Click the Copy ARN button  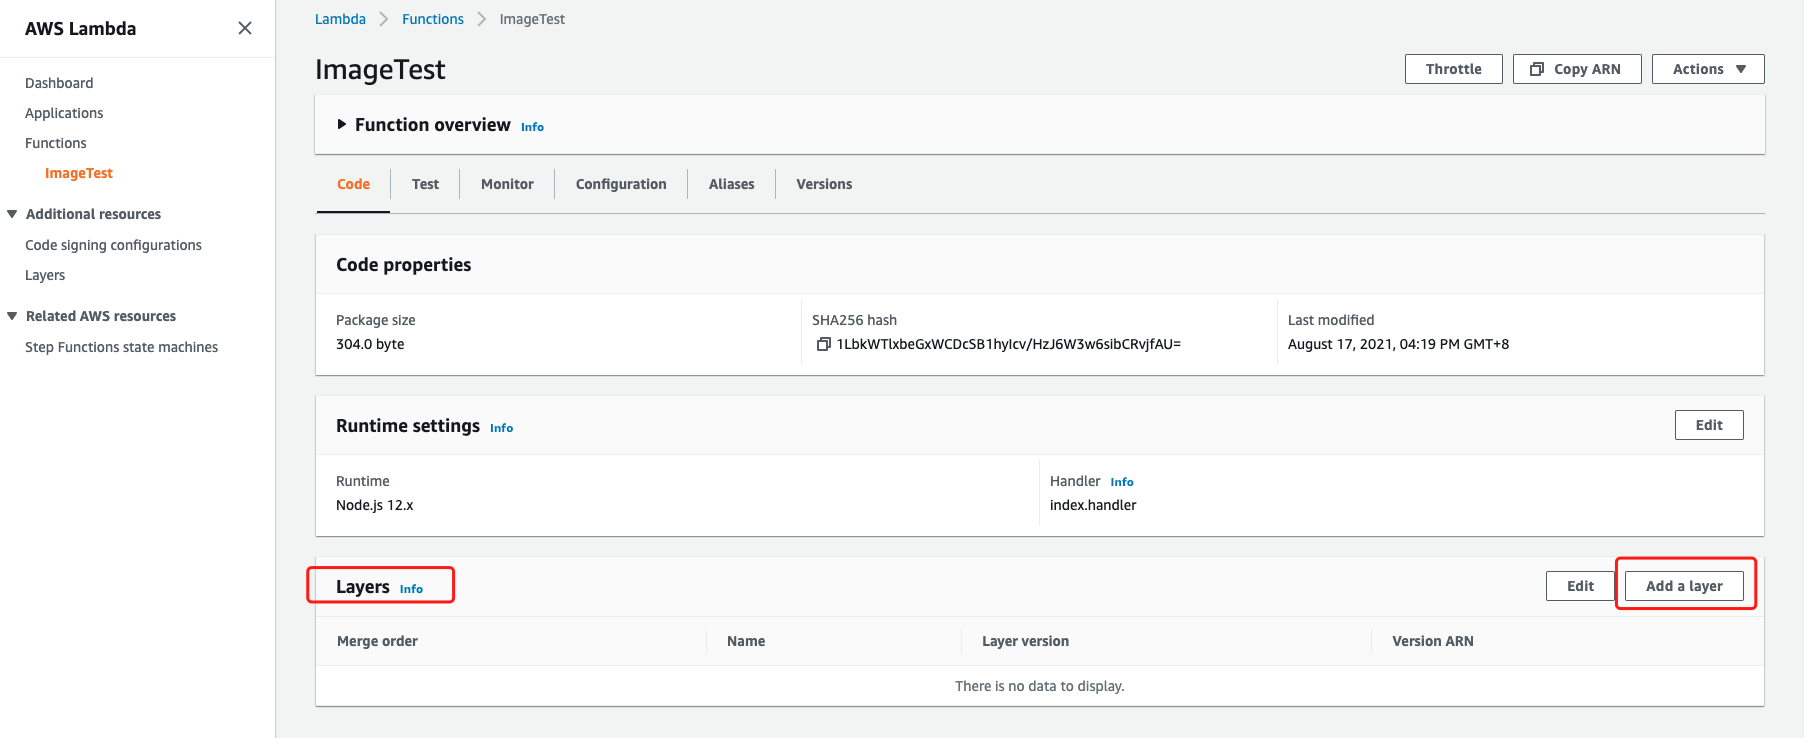[x=1577, y=69]
